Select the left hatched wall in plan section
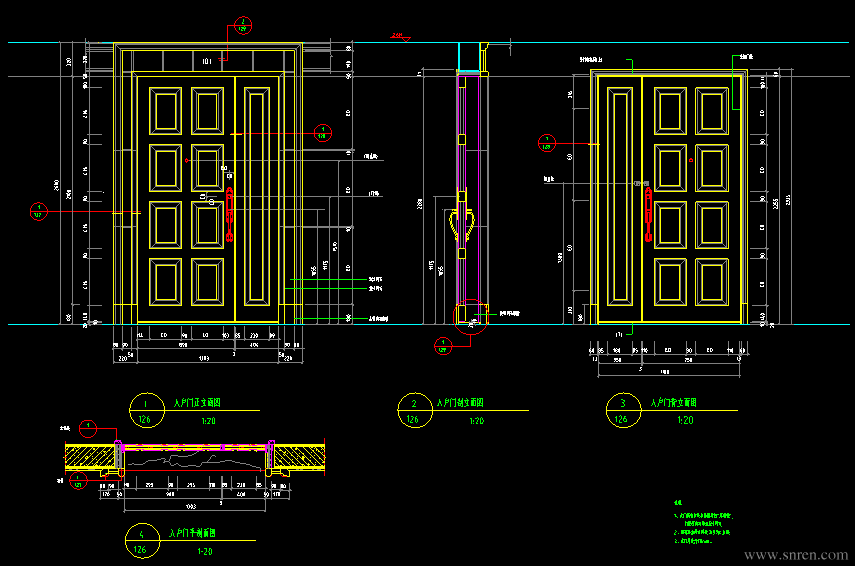 point(90,457)
